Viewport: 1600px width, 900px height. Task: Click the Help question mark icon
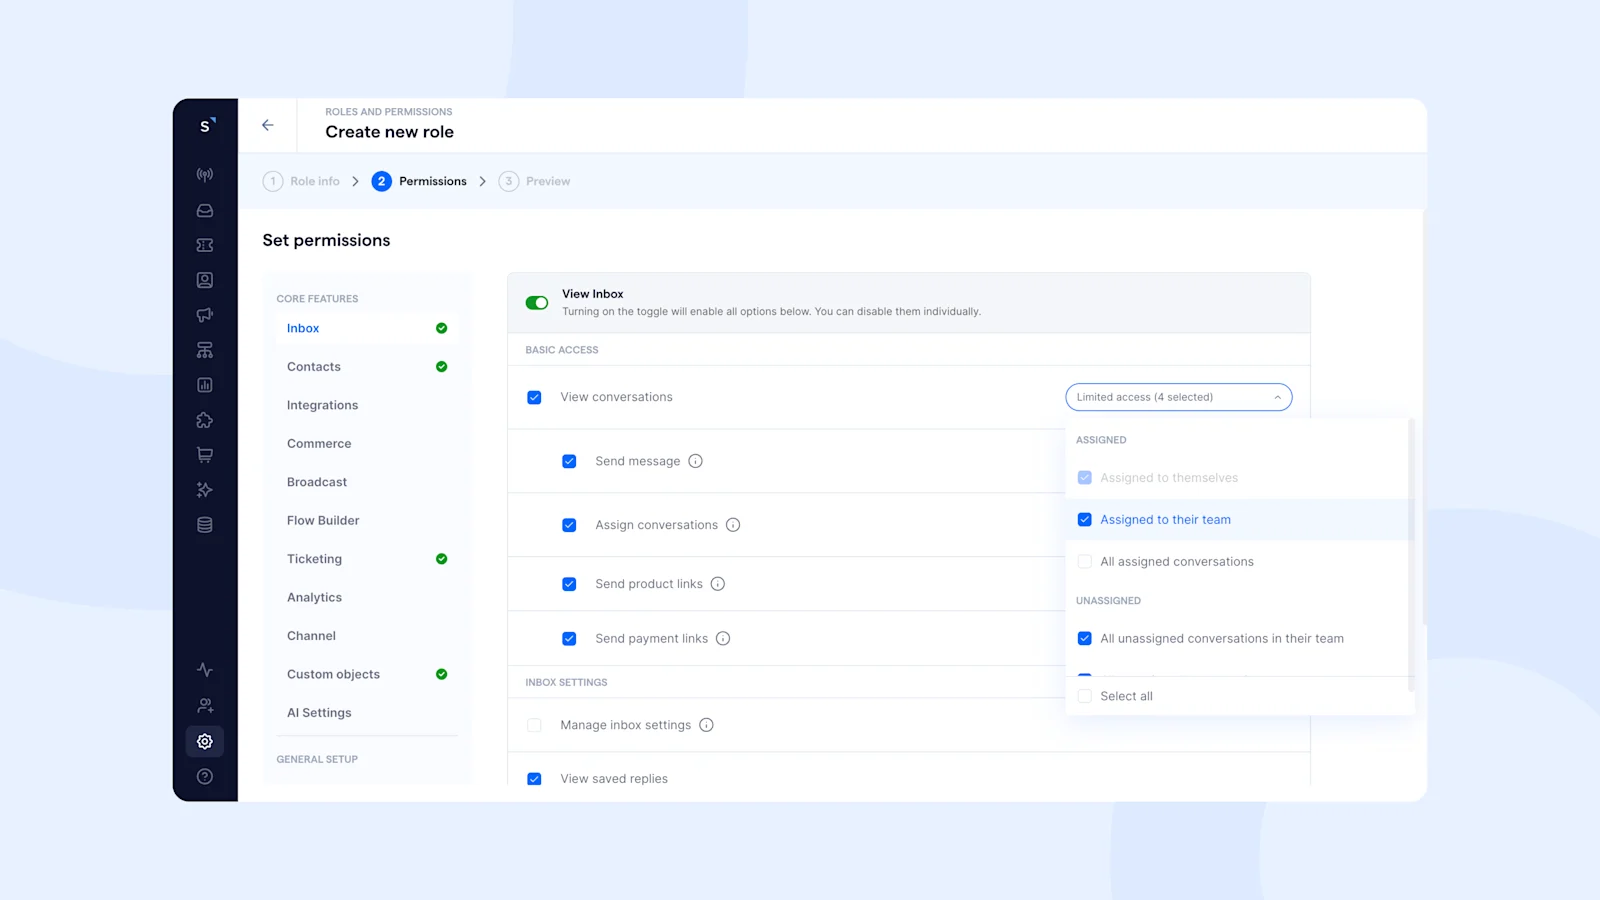click(204, 776)
